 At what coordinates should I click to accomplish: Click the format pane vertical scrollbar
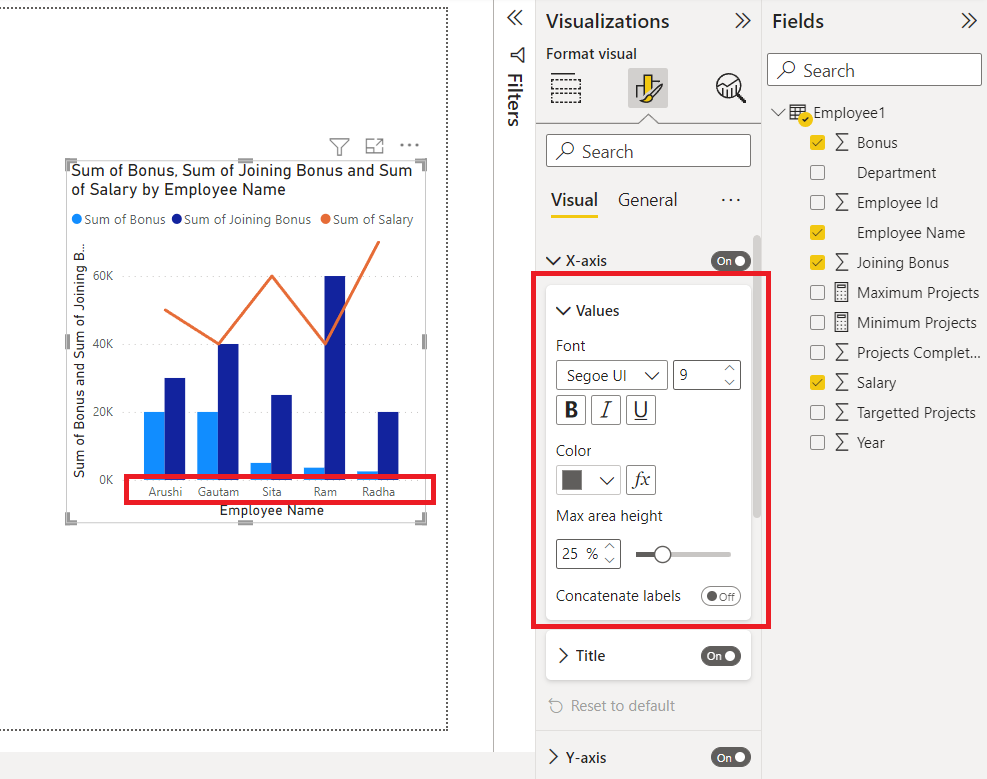click(x=757, y=378)
